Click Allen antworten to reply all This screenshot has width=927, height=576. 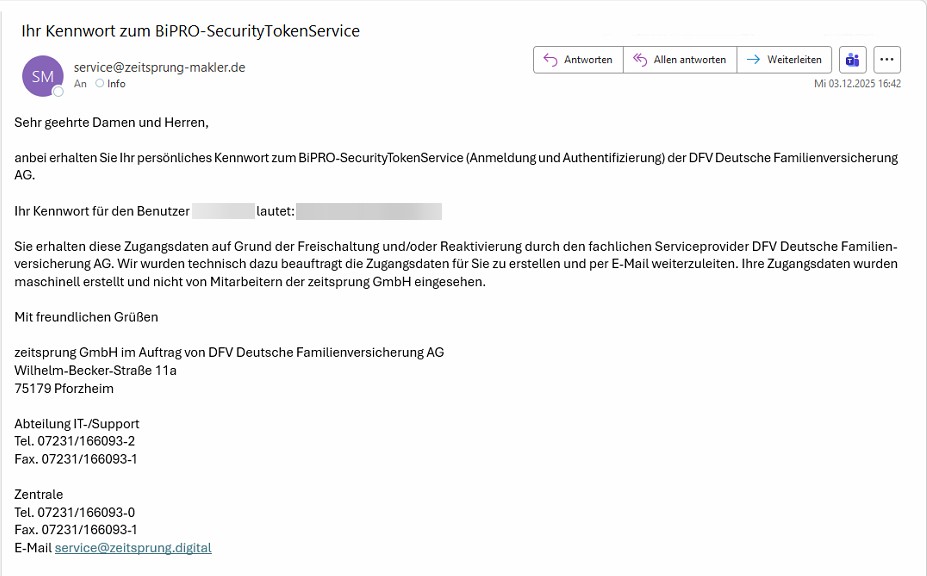680,60
